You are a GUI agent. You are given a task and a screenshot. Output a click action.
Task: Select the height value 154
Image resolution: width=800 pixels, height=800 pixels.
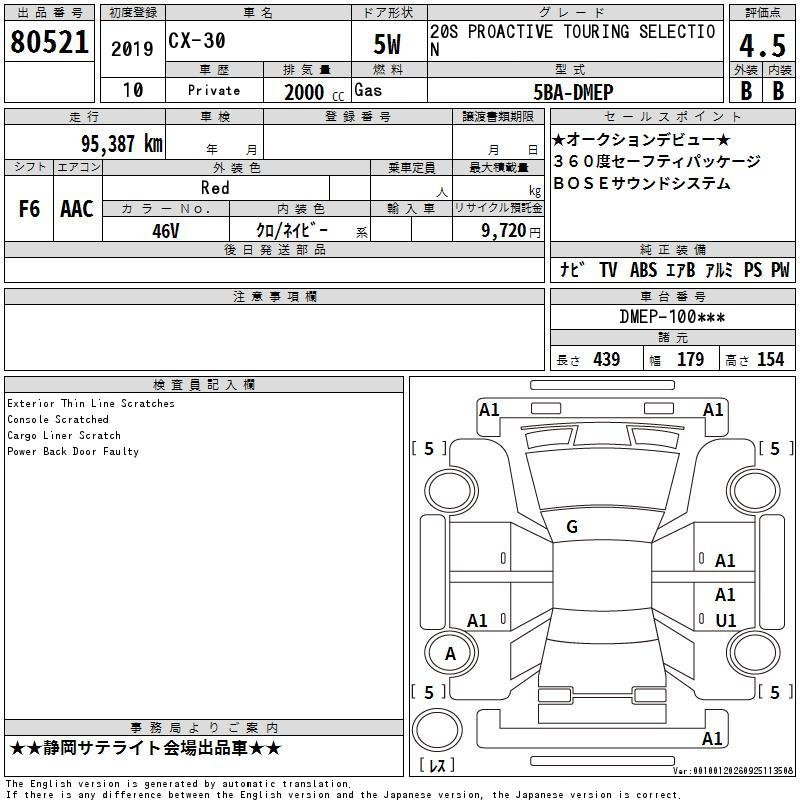click(770, 360)
